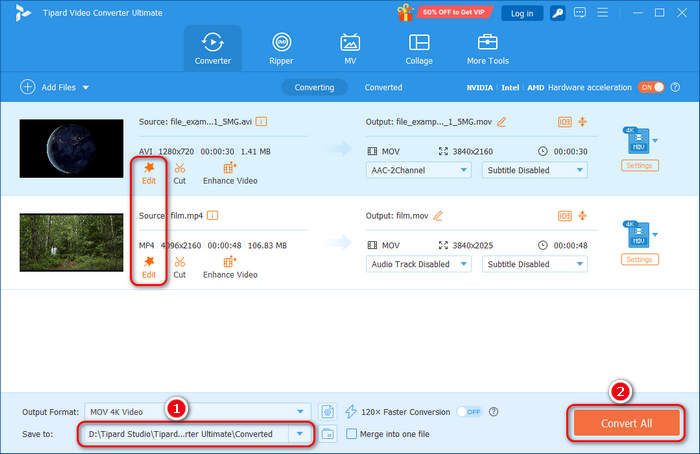Screen dimensions: 700x454
Task: Cut the film.mp4 video
Action: click(x=179, y=267)
